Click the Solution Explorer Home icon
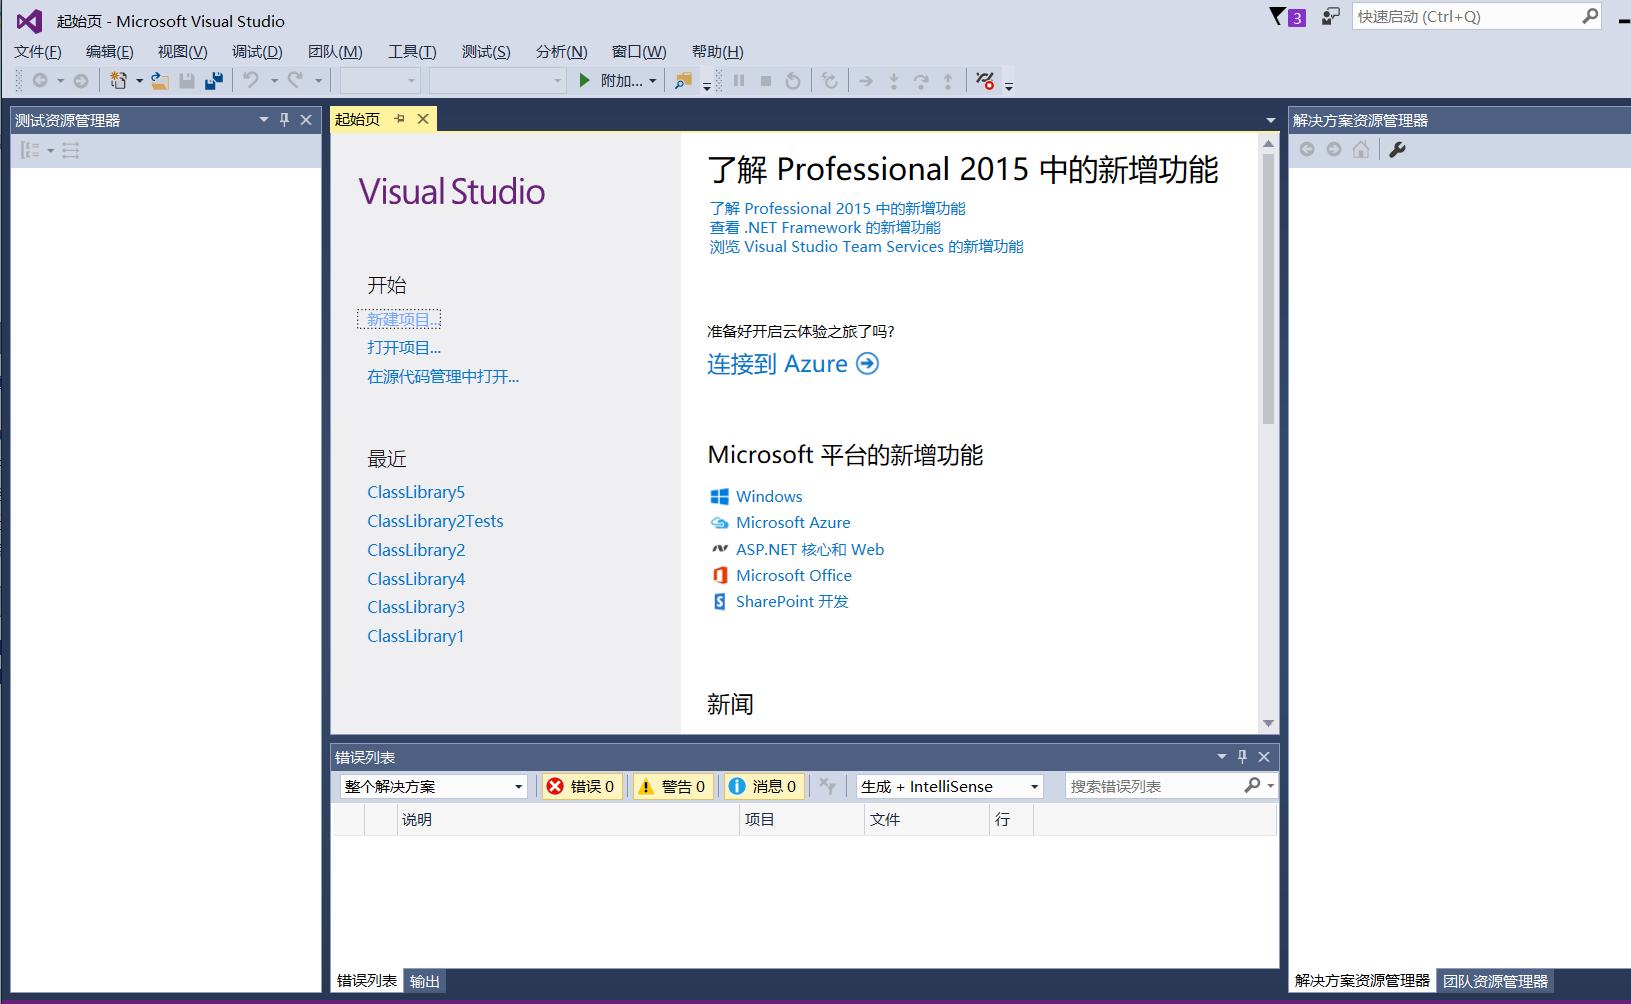 pyautogui.click(x=1361, y=150)
